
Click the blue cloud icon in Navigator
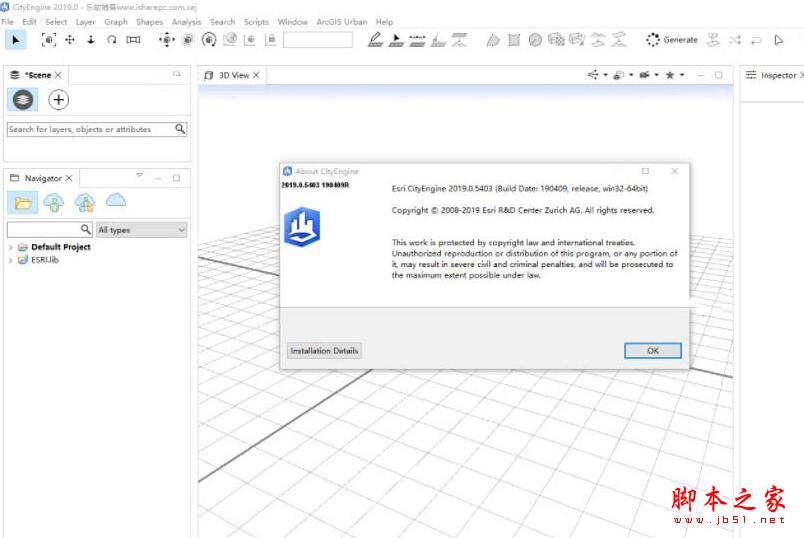pos(116,201)
